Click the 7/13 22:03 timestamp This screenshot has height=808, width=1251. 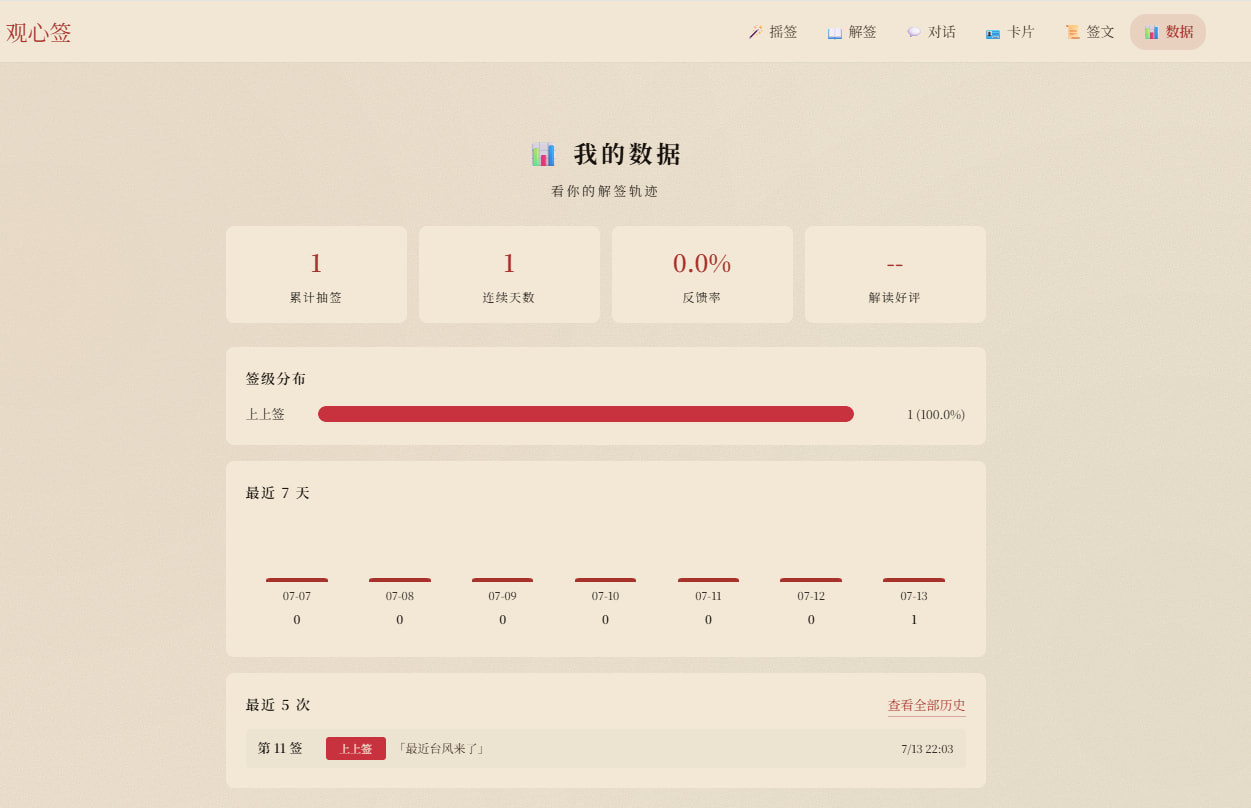click(x=927, y=748)
